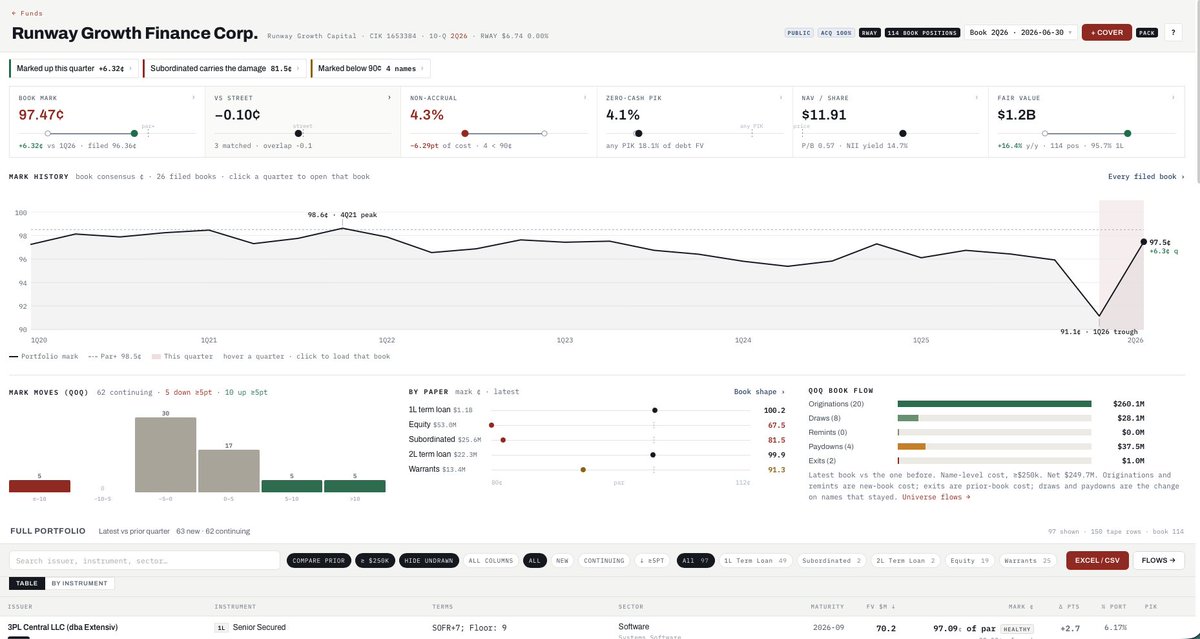Follow the 'Universe flows' link
The image size is (1200, 639).
point(936,497)
